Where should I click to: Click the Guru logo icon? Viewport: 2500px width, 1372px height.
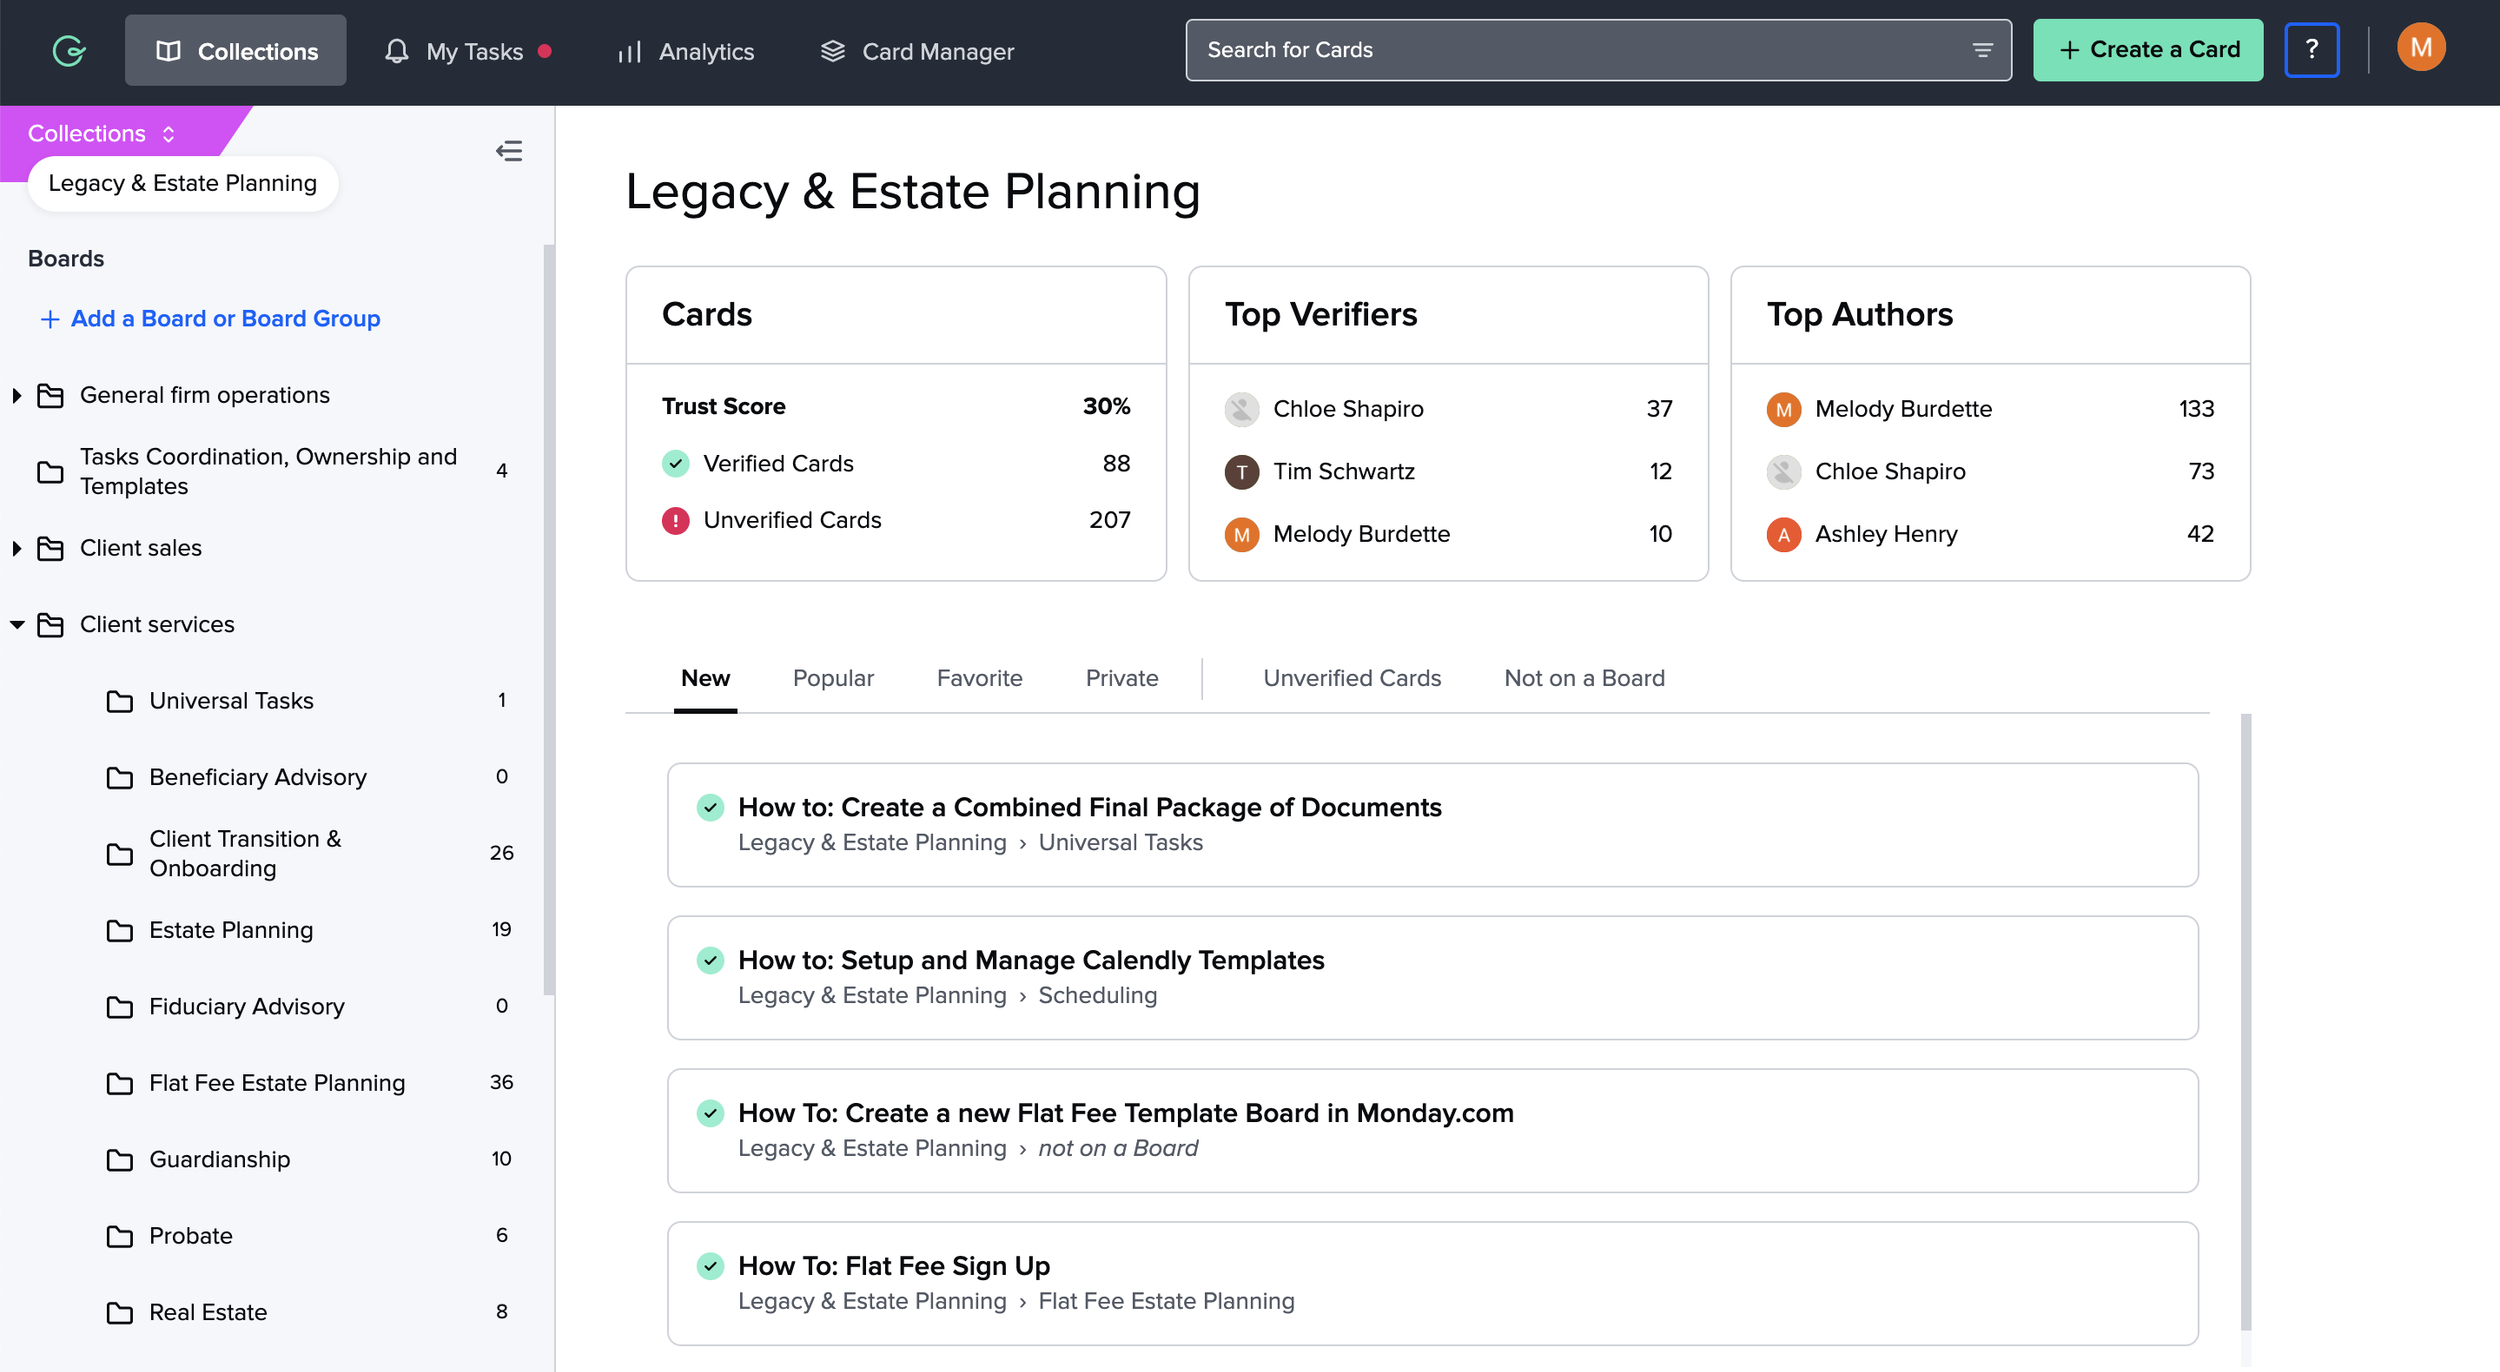point(69,50)
